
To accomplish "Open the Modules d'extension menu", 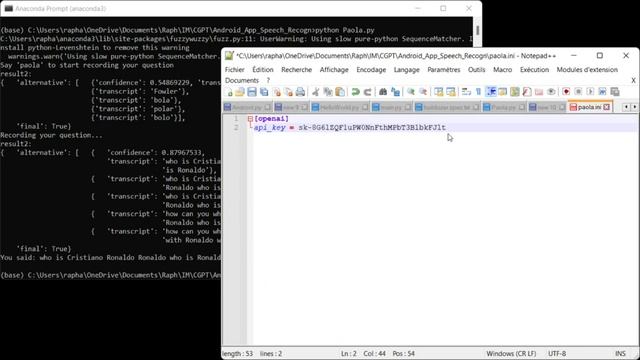I will [587, 70].
